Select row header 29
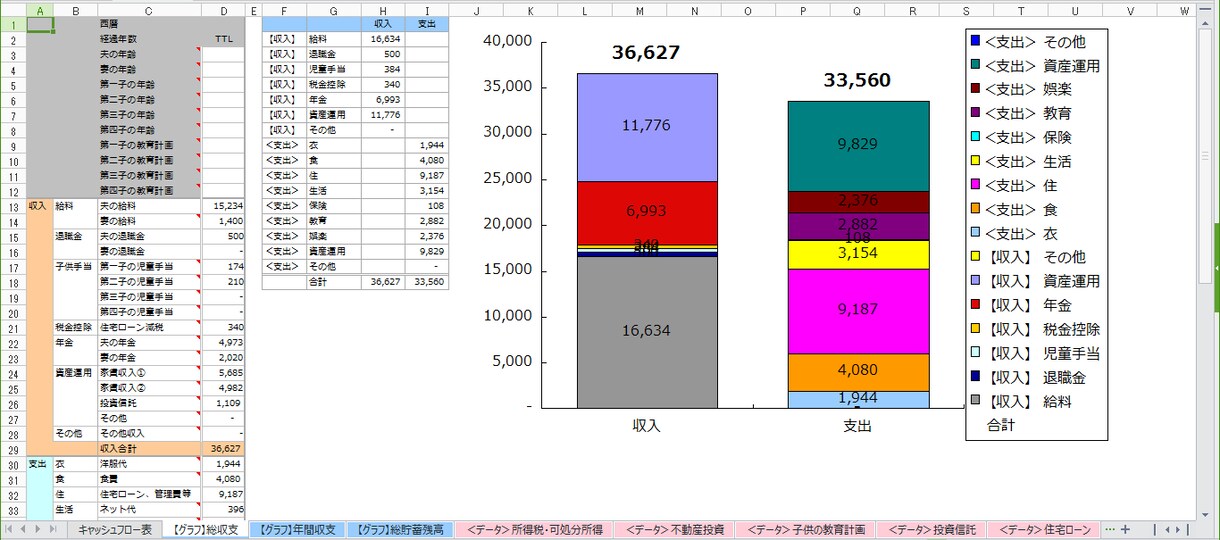The image size is (1220, 540). [x=12, y=449]
